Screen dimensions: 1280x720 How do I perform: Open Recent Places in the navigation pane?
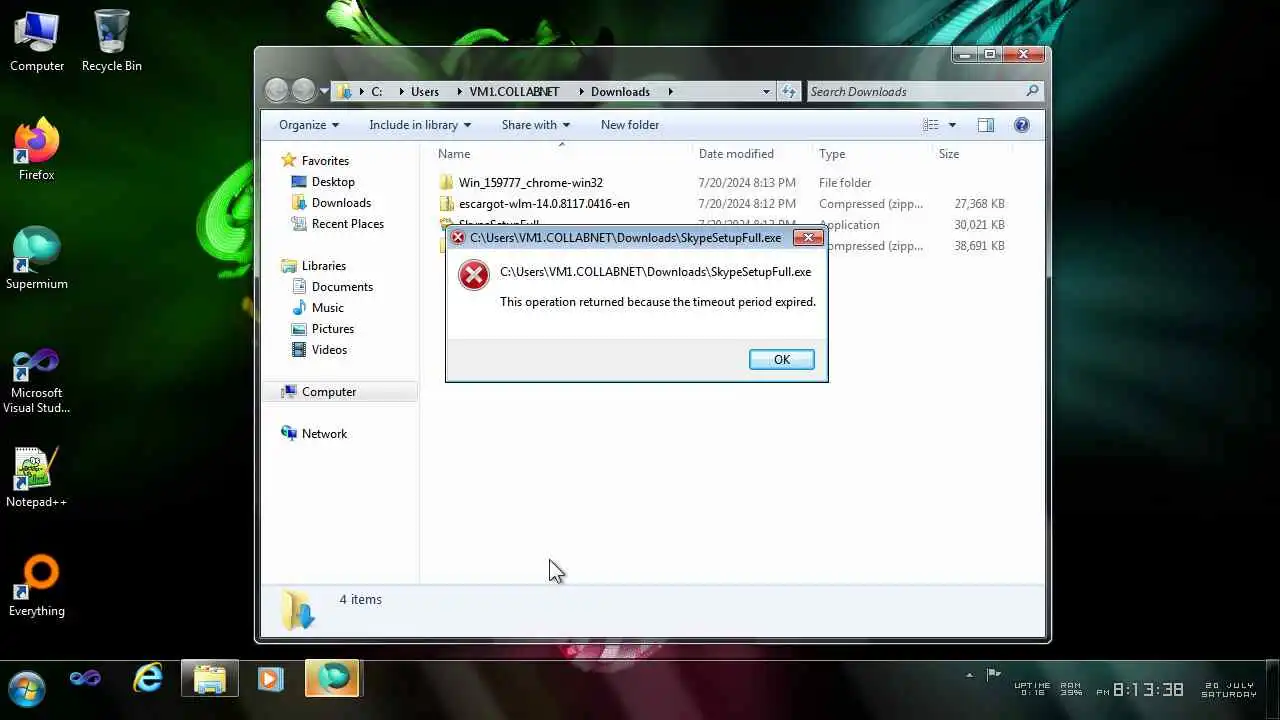coord(347,224)
